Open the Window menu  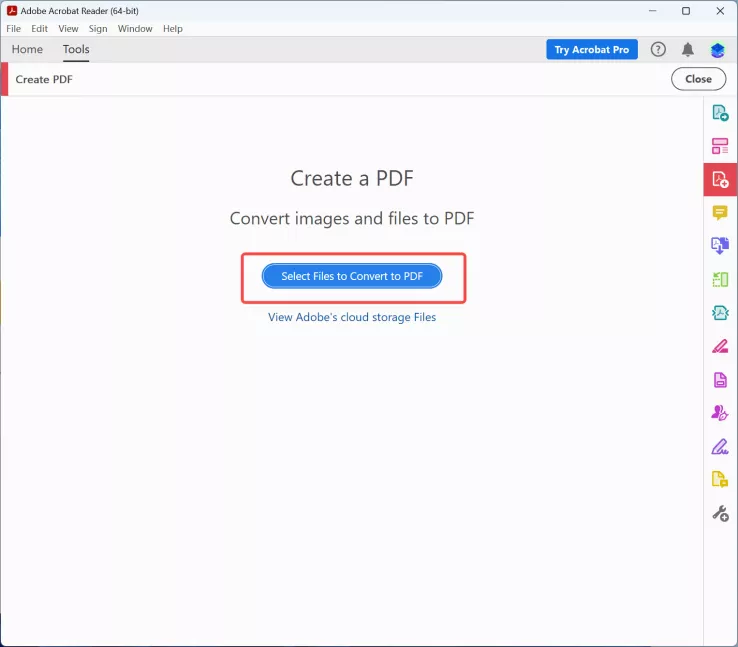(135, 29)
